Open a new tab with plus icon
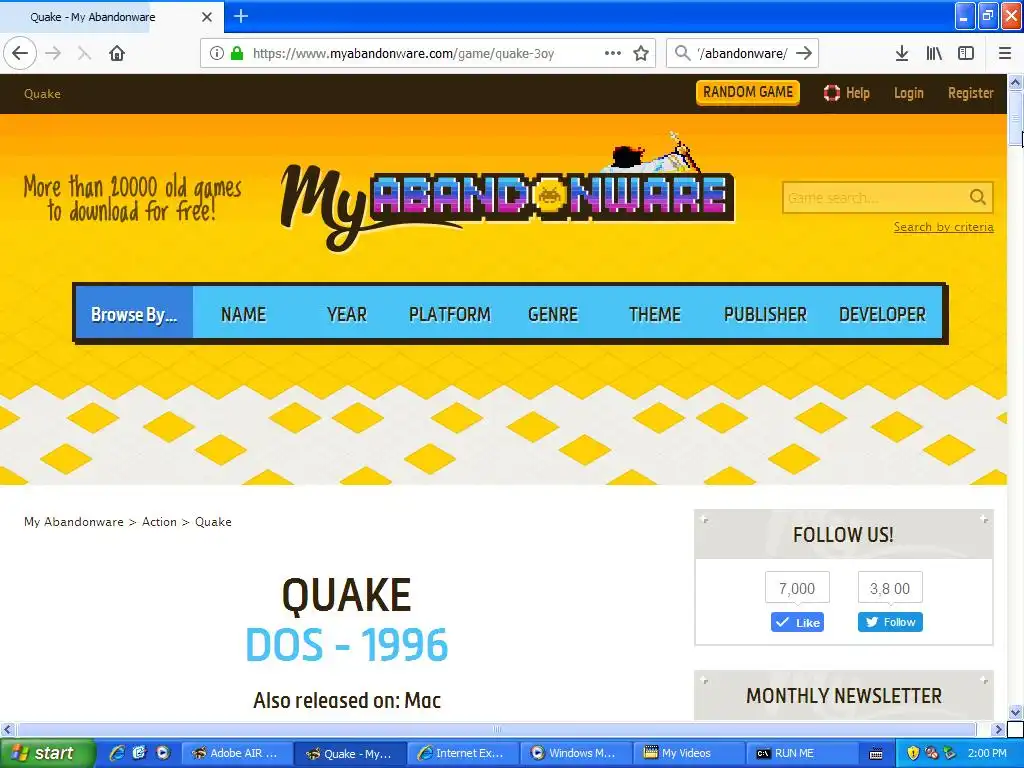Screen dimensions: 1024x768 (240, 16)
